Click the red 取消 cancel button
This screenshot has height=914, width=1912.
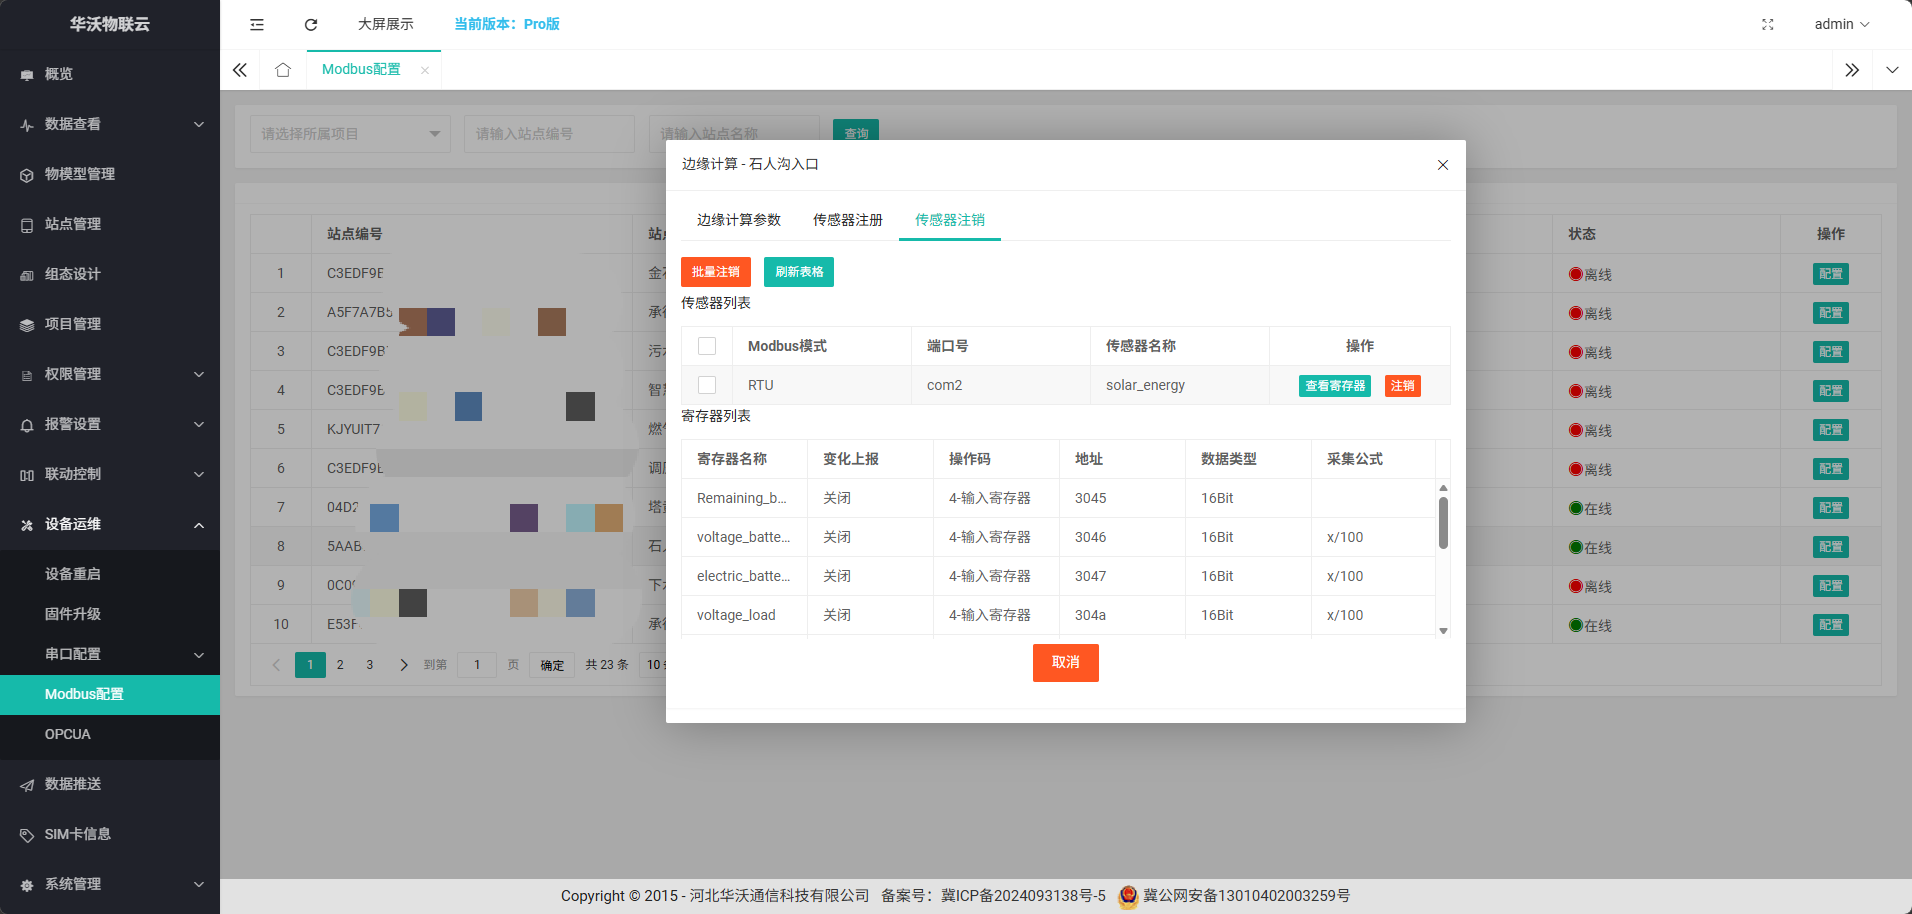[x=1065, y=662]
